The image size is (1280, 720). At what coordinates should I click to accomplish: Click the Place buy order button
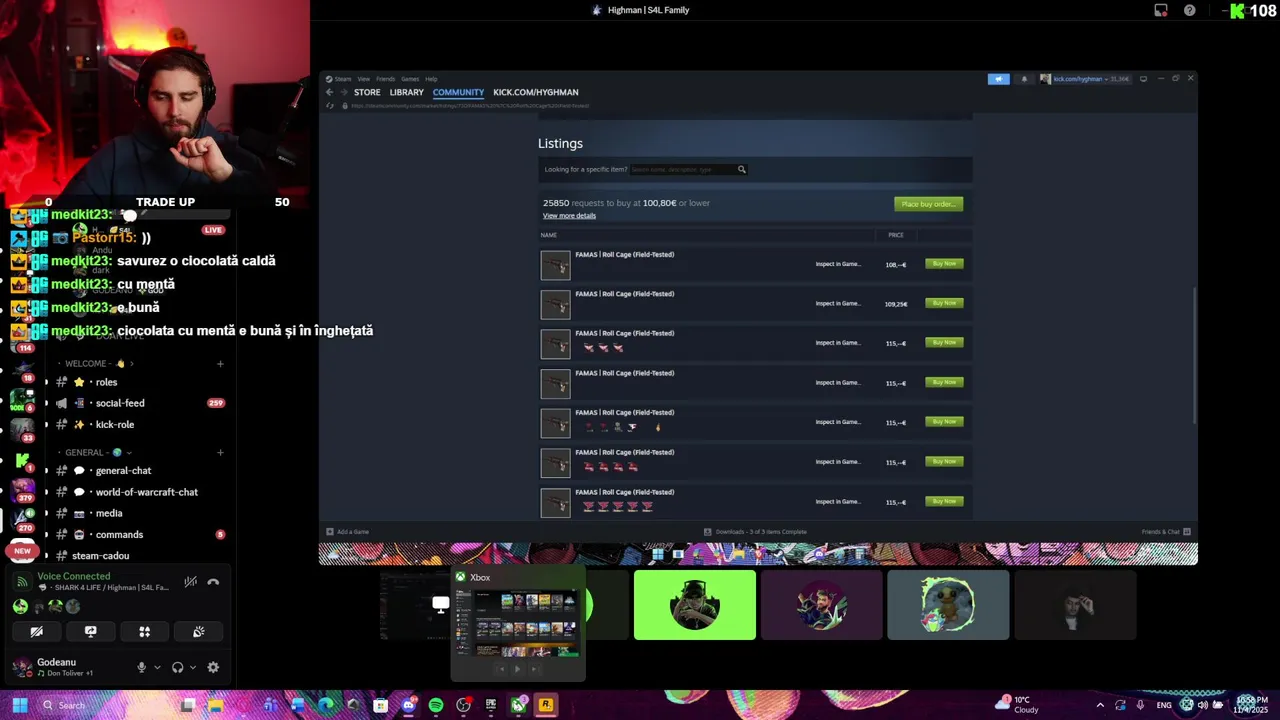(929, 204)
